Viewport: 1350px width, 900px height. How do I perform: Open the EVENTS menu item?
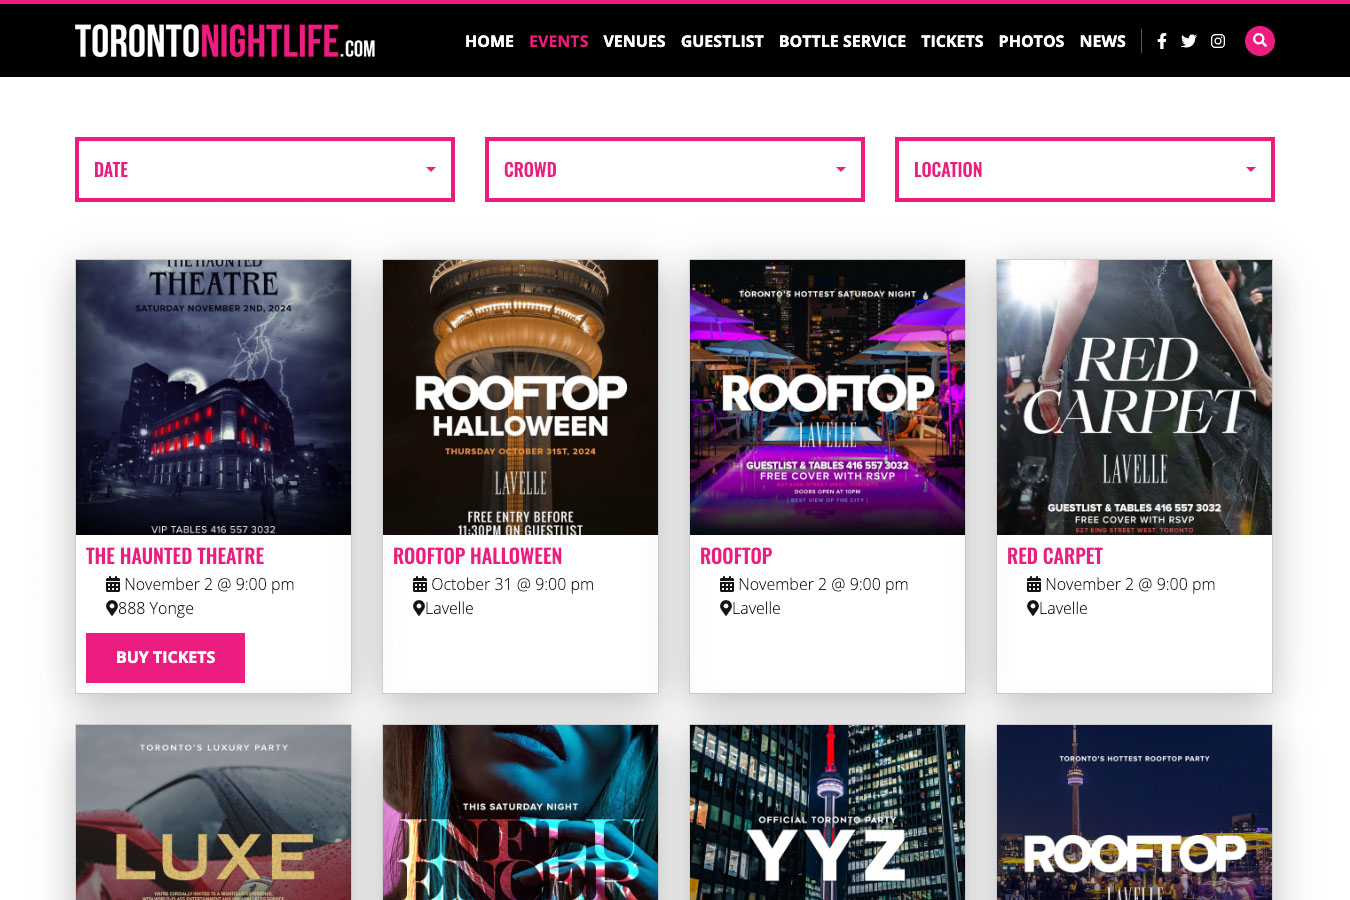point(558,41)
